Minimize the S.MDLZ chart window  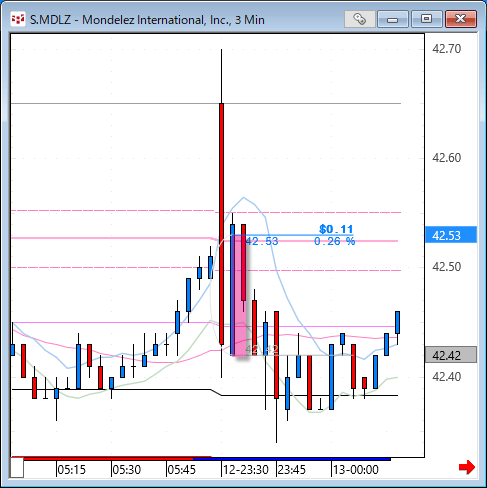393,19
